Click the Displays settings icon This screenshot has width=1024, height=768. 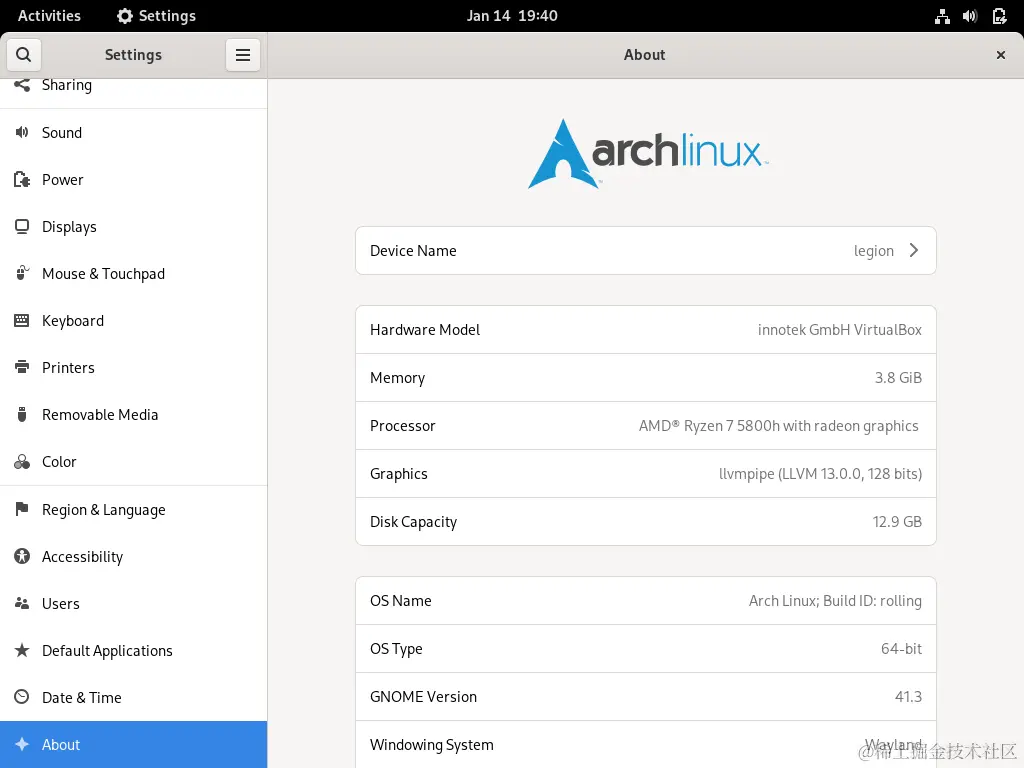[21, 226]
